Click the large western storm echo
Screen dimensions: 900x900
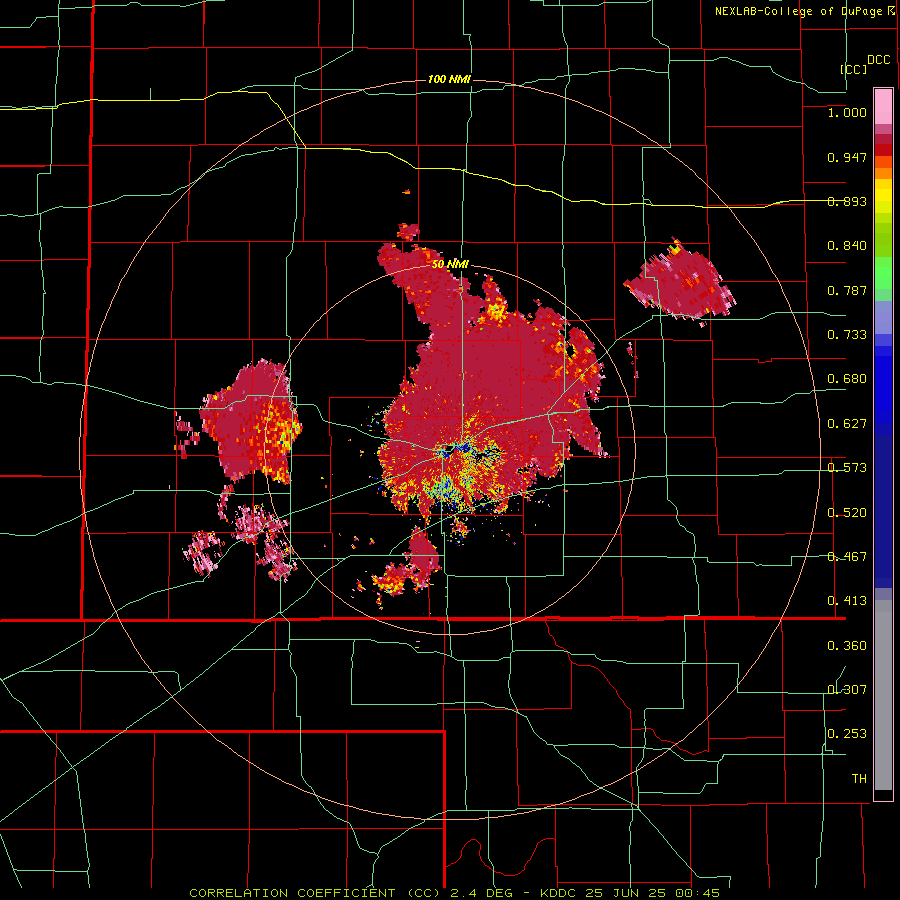[251, 422]
